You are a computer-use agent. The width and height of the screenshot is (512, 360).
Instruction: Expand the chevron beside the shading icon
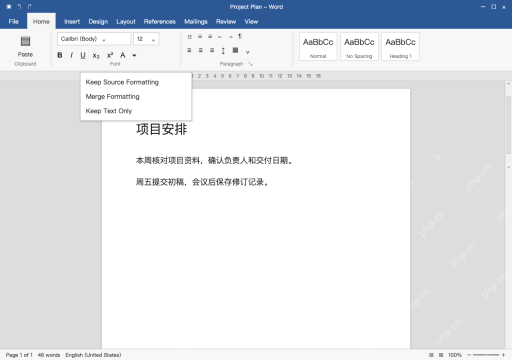pos(248,52)
